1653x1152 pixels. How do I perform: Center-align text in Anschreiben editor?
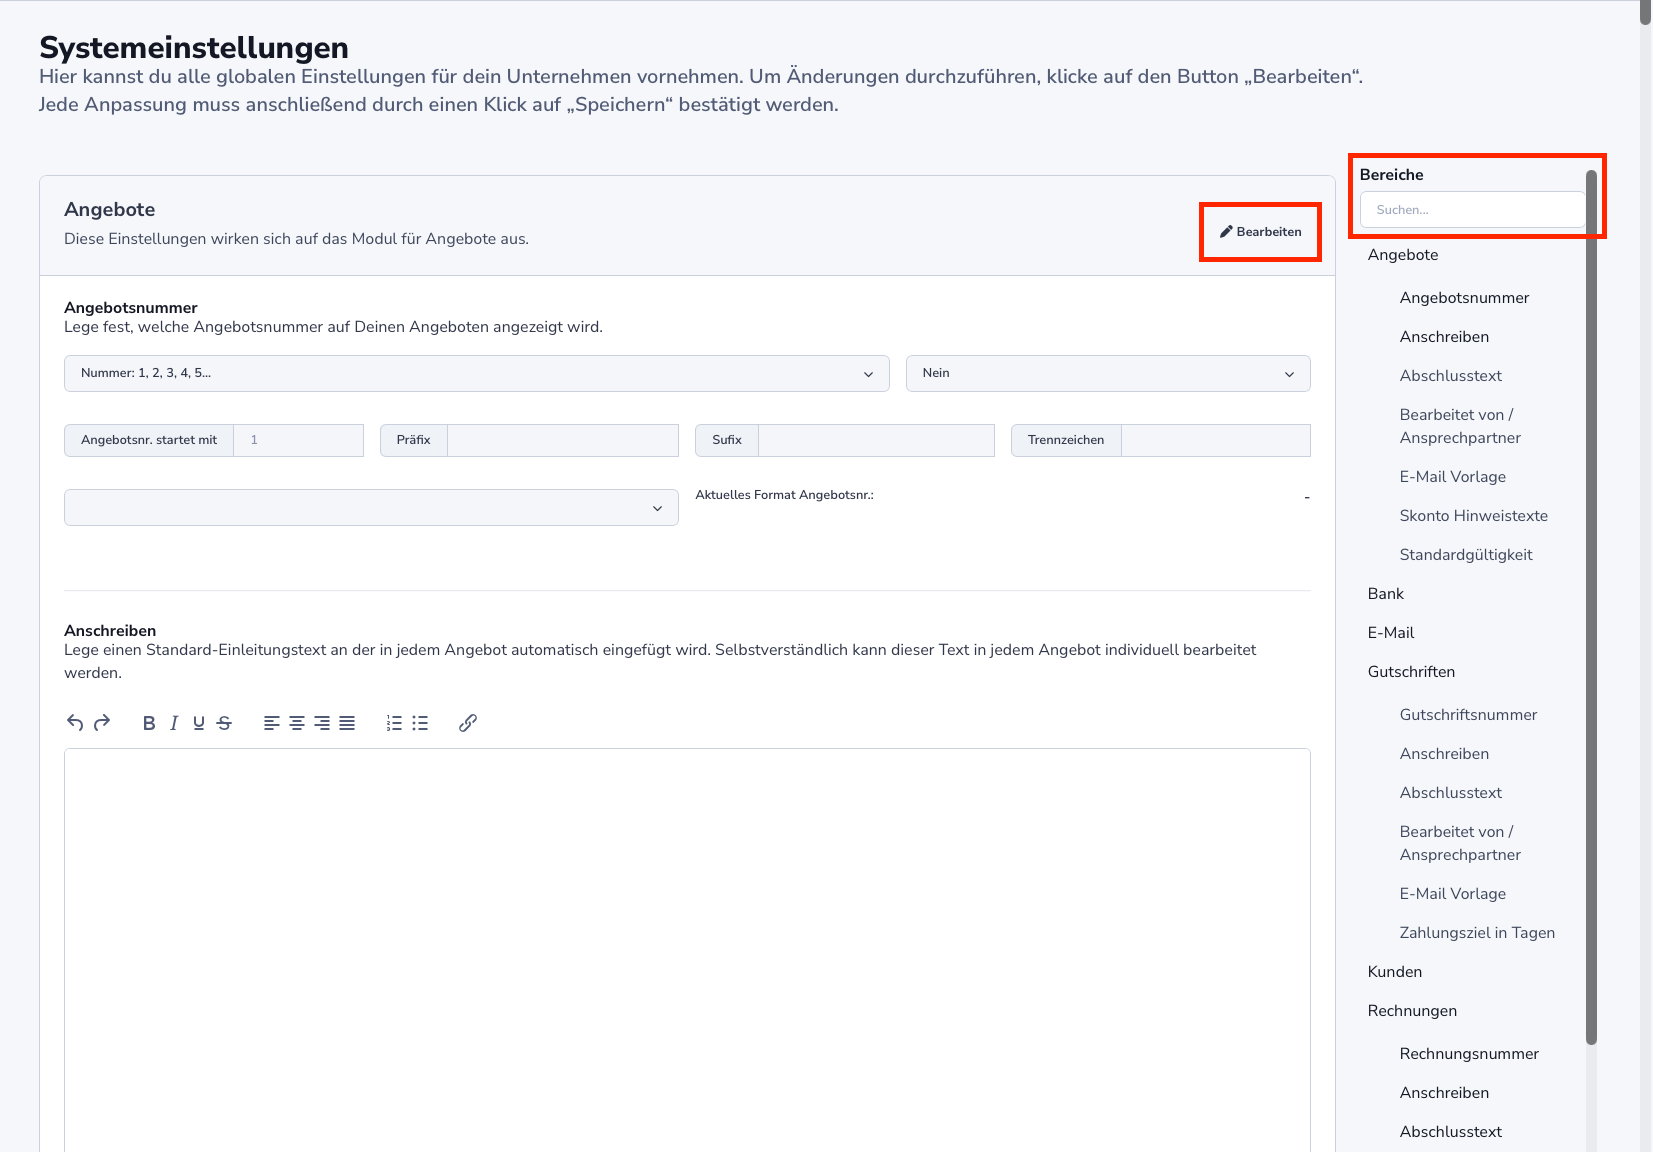click(297, 723)
